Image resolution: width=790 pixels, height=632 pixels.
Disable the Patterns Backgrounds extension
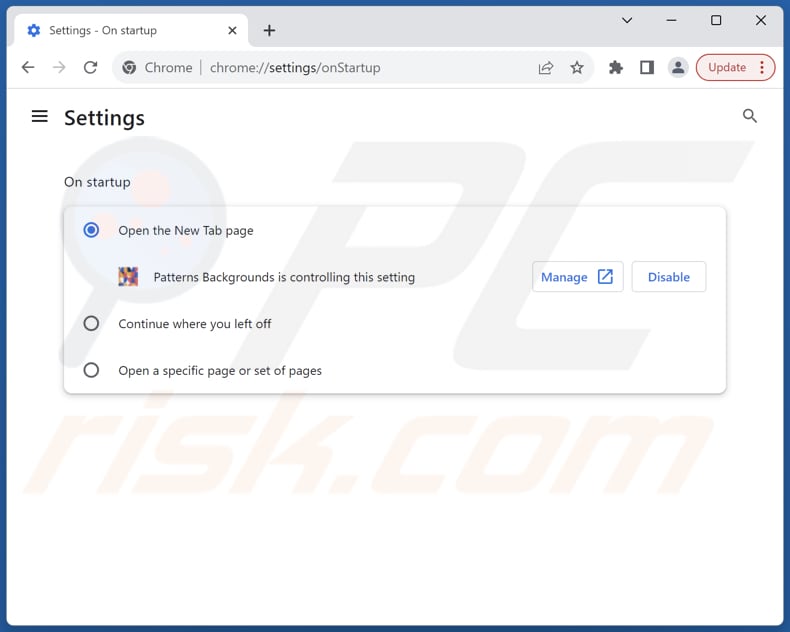pyautogui.click(x=669, y=277)
